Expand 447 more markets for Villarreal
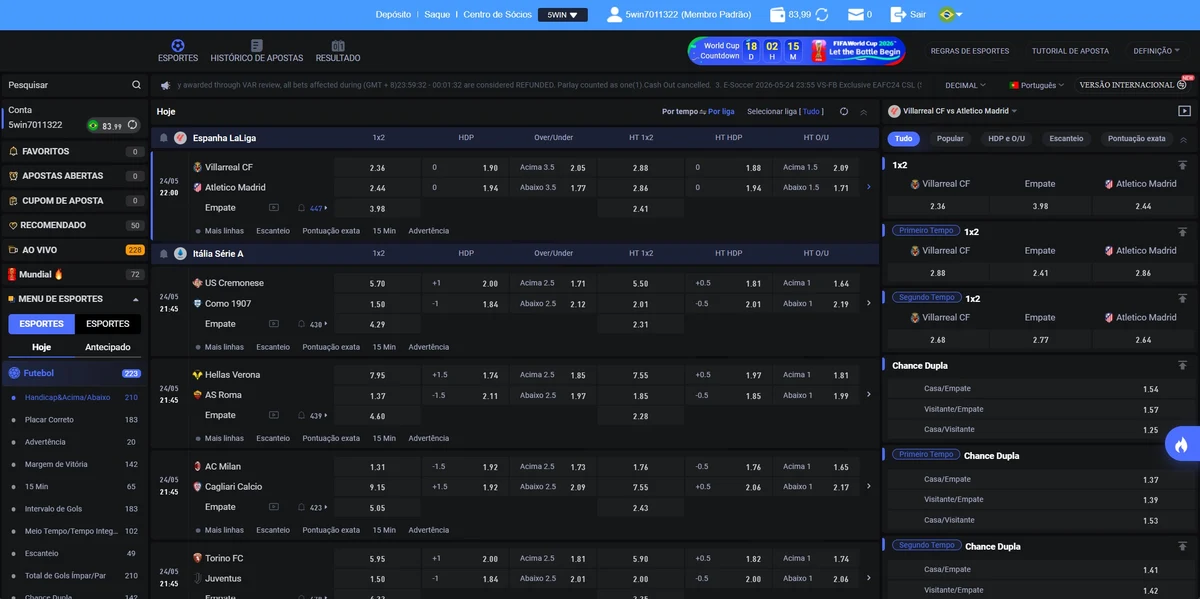 pos(318,208)
